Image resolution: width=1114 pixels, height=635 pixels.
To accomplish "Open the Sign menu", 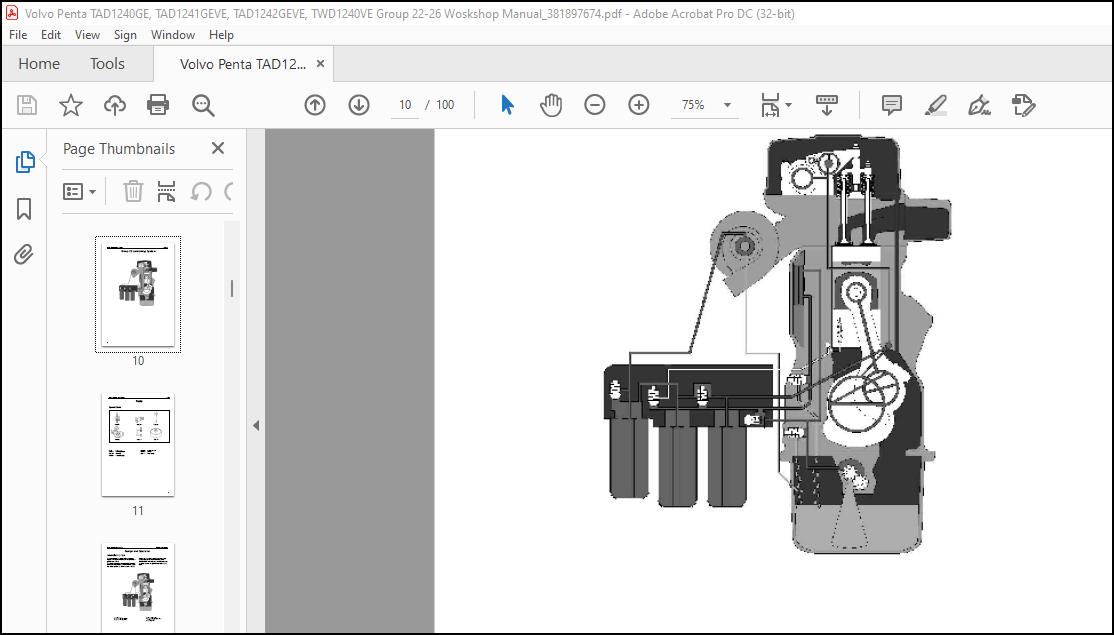I will pos(125,35).
